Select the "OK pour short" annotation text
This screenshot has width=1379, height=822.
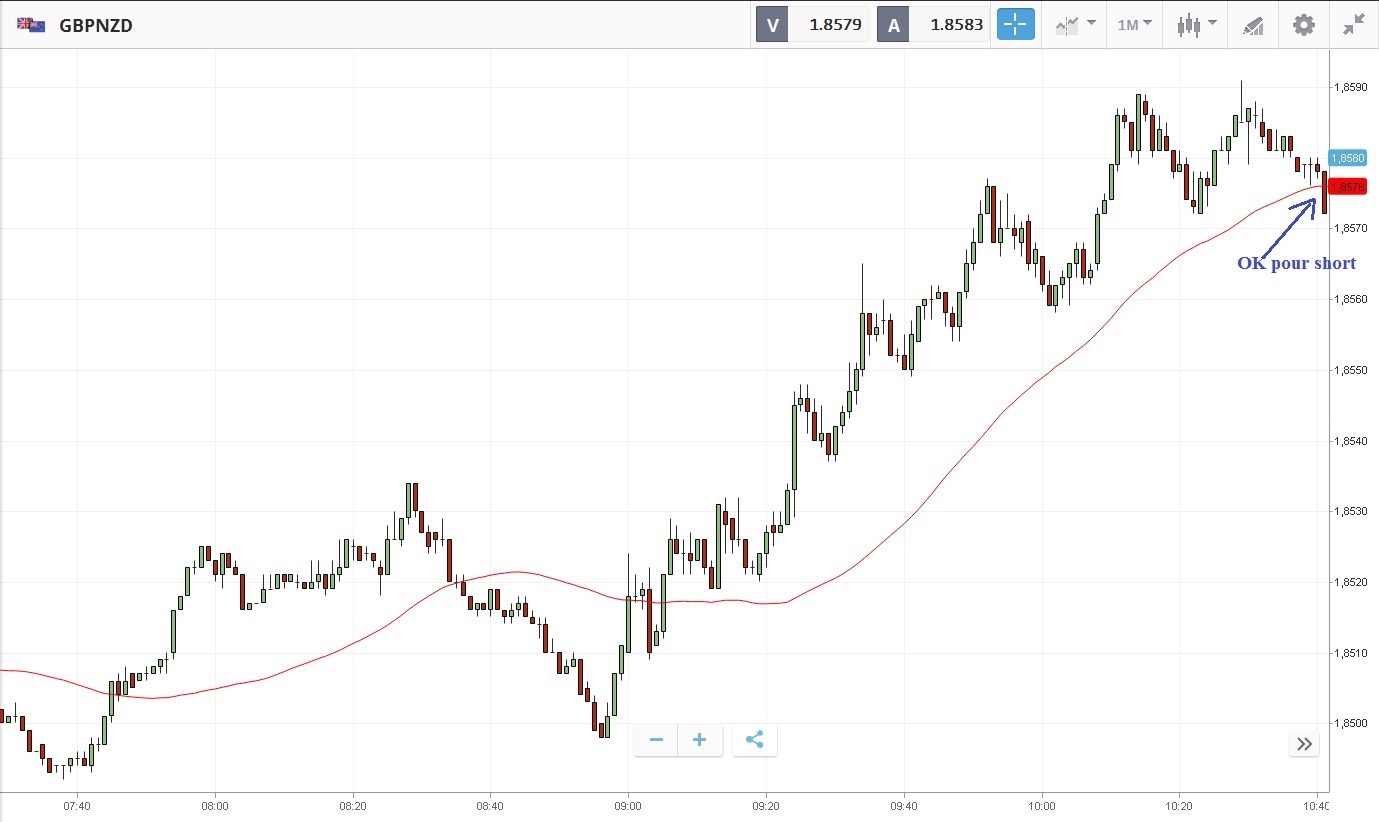(1296, 263)
